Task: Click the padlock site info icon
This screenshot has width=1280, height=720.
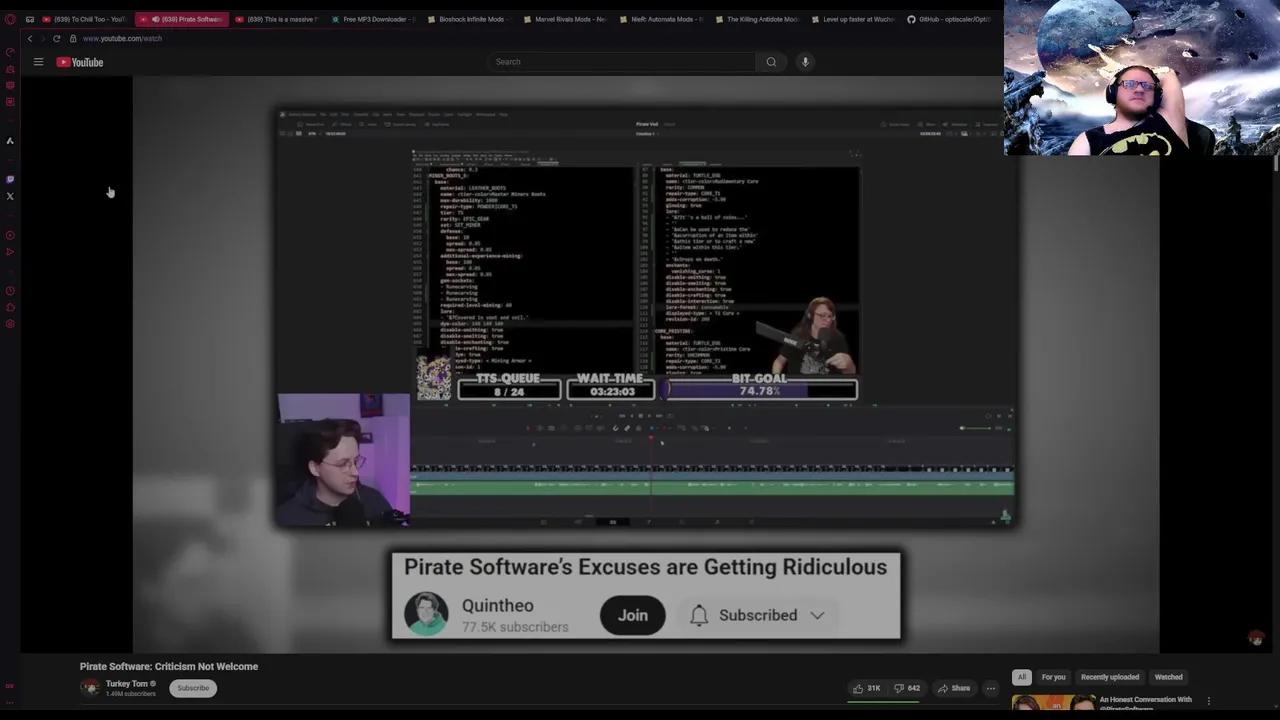Action: tap(73, 38)
